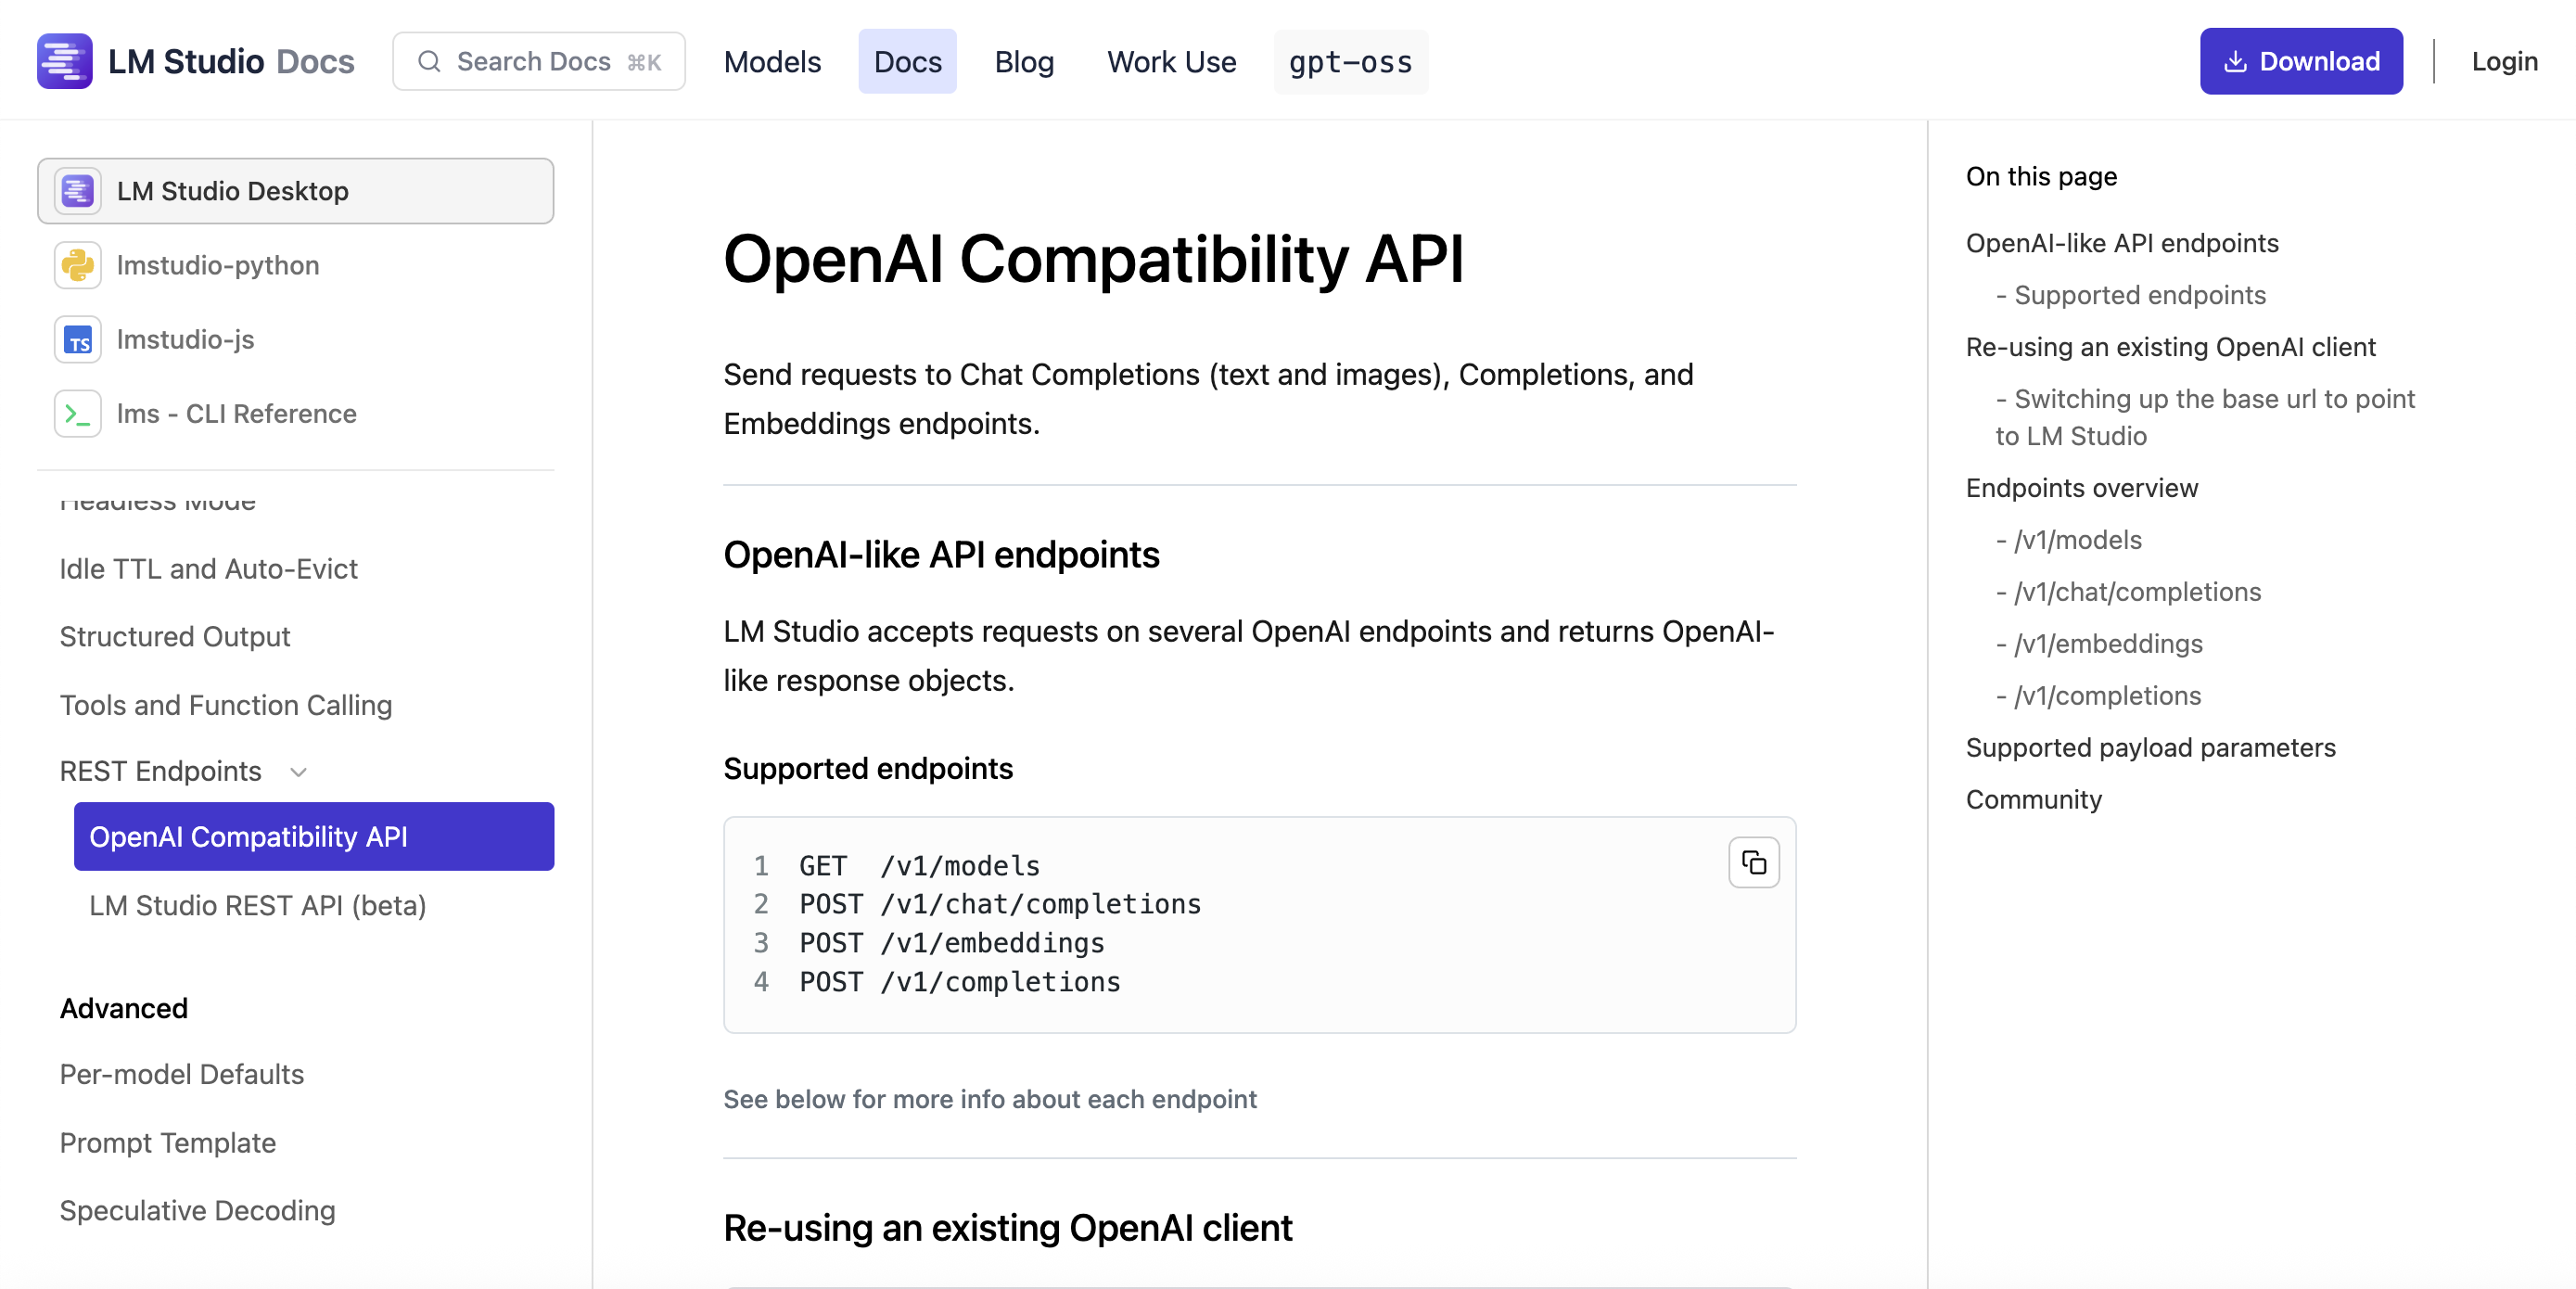Click the download arrow icon in header
Screen dimensions: 2576x1289
(x=2235, y=62)
